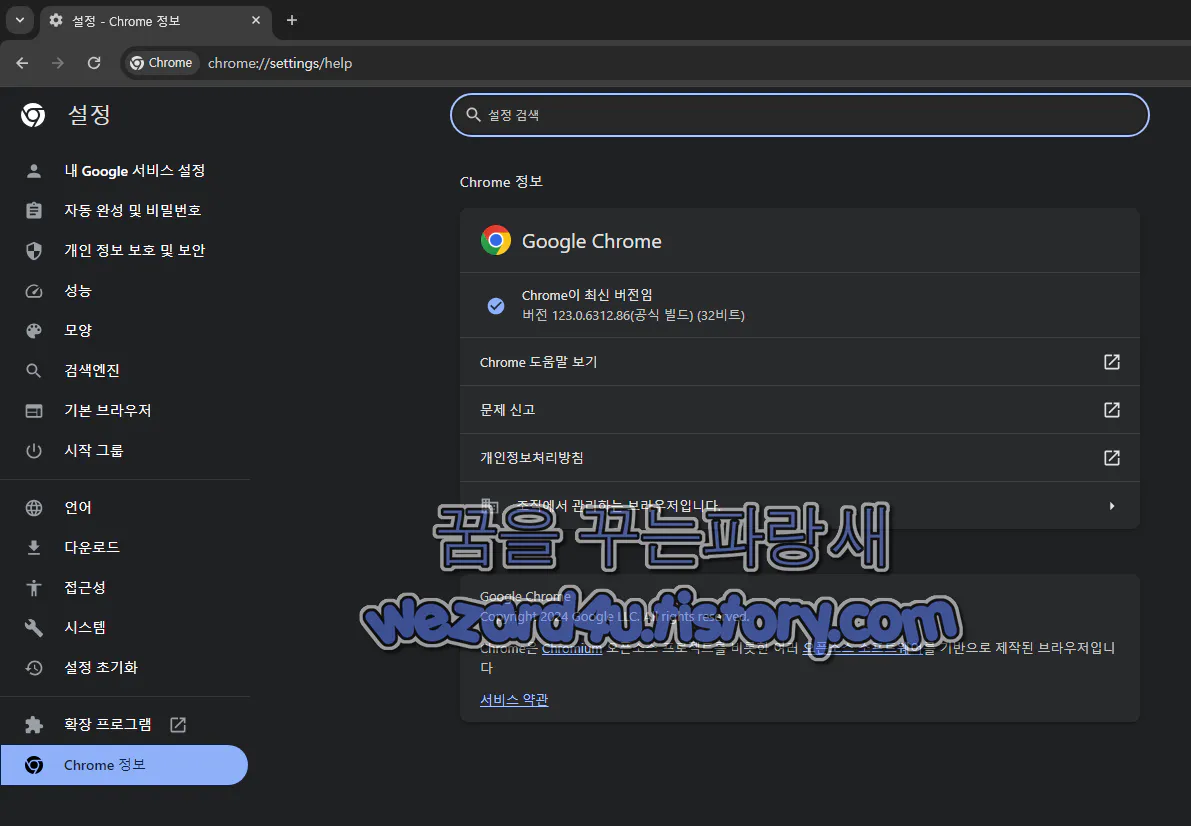Open 내 Google 서비스 설정 menu
The height and width of the screenshot is (826, 1191).
click(134, 171)
